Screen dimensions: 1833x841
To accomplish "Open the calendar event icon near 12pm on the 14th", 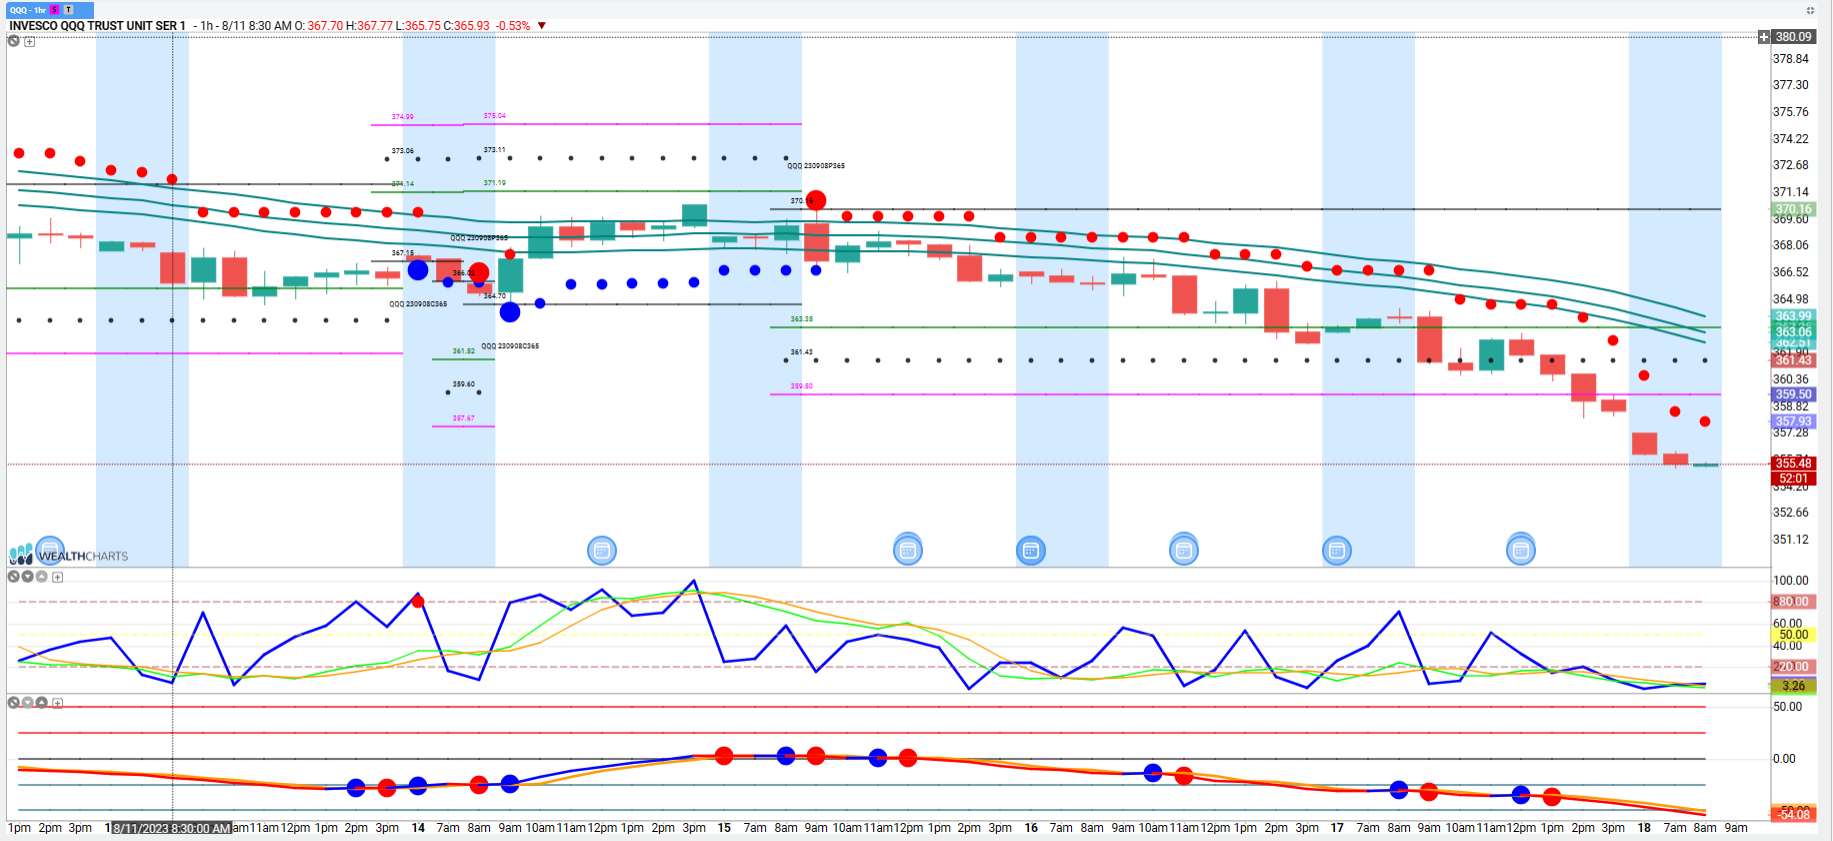I will 601,550.
